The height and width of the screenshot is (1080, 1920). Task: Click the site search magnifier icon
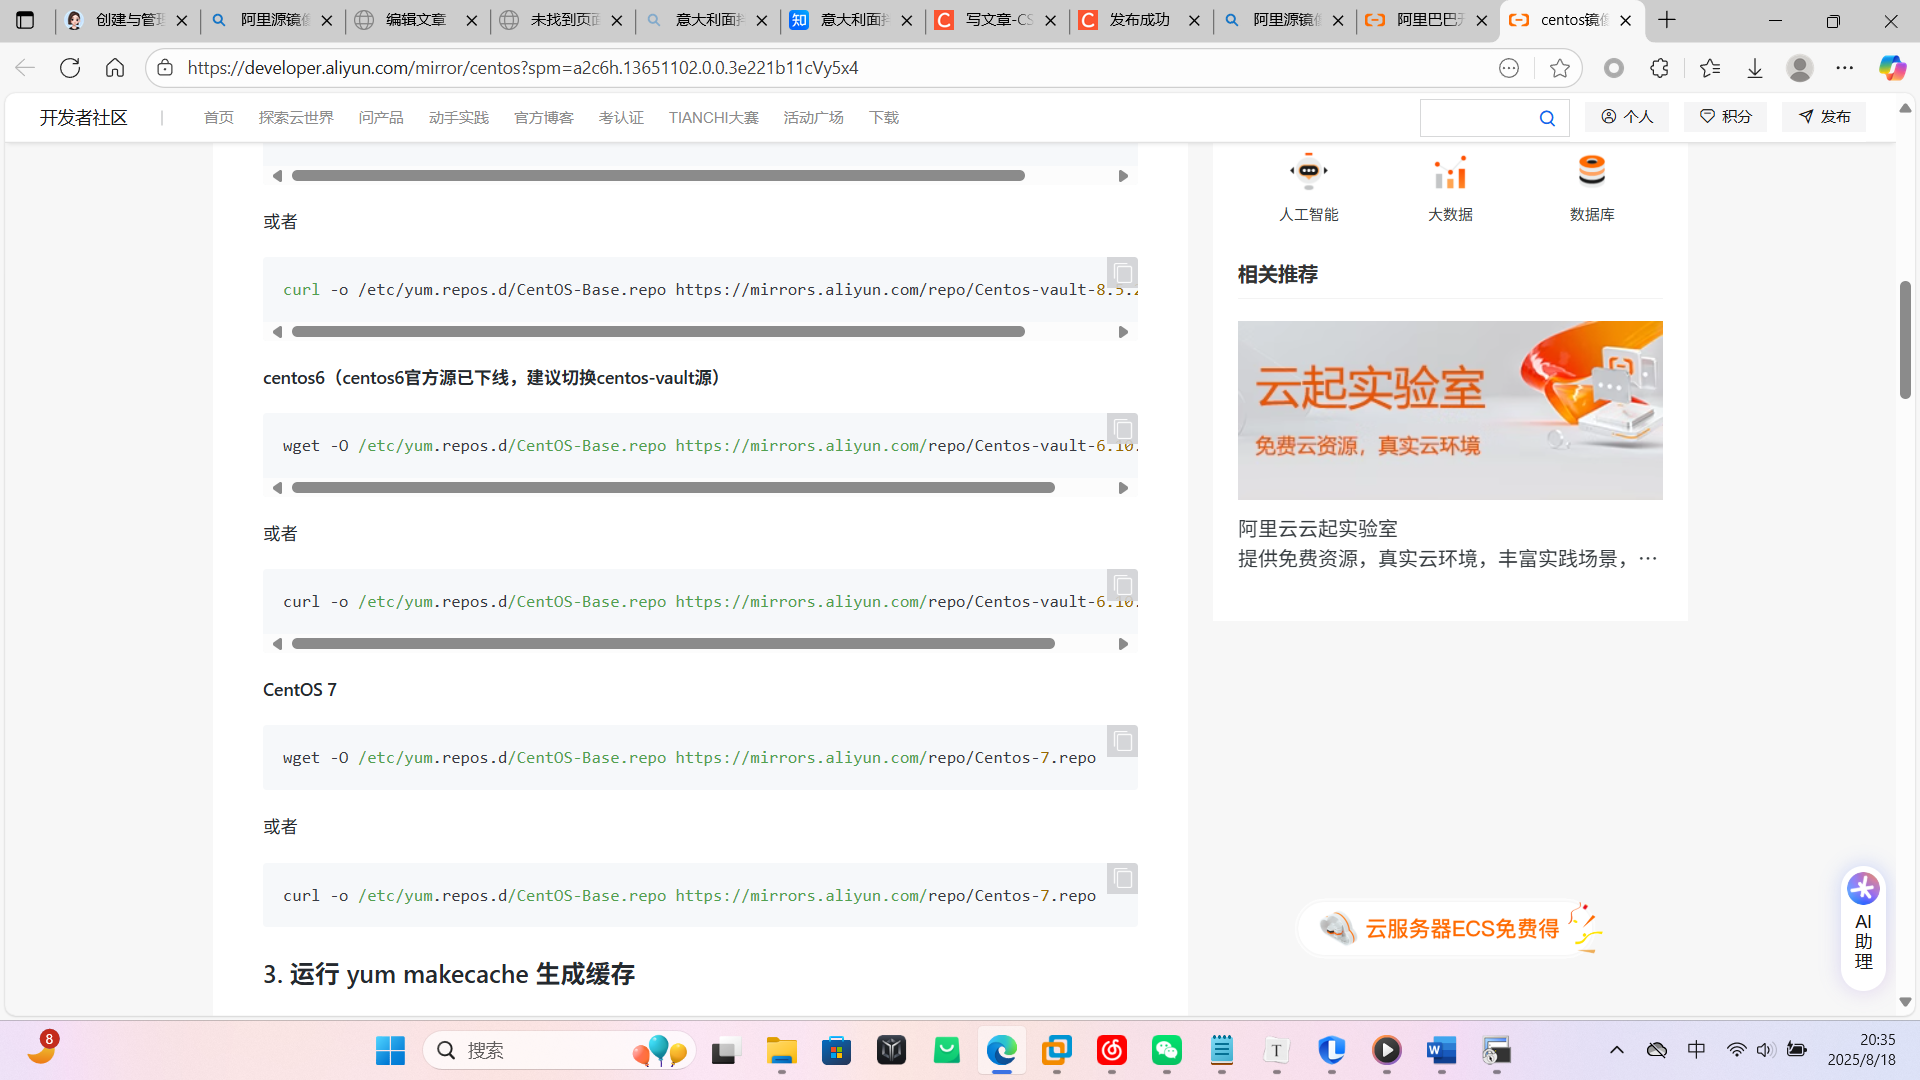coord(1547,118)
